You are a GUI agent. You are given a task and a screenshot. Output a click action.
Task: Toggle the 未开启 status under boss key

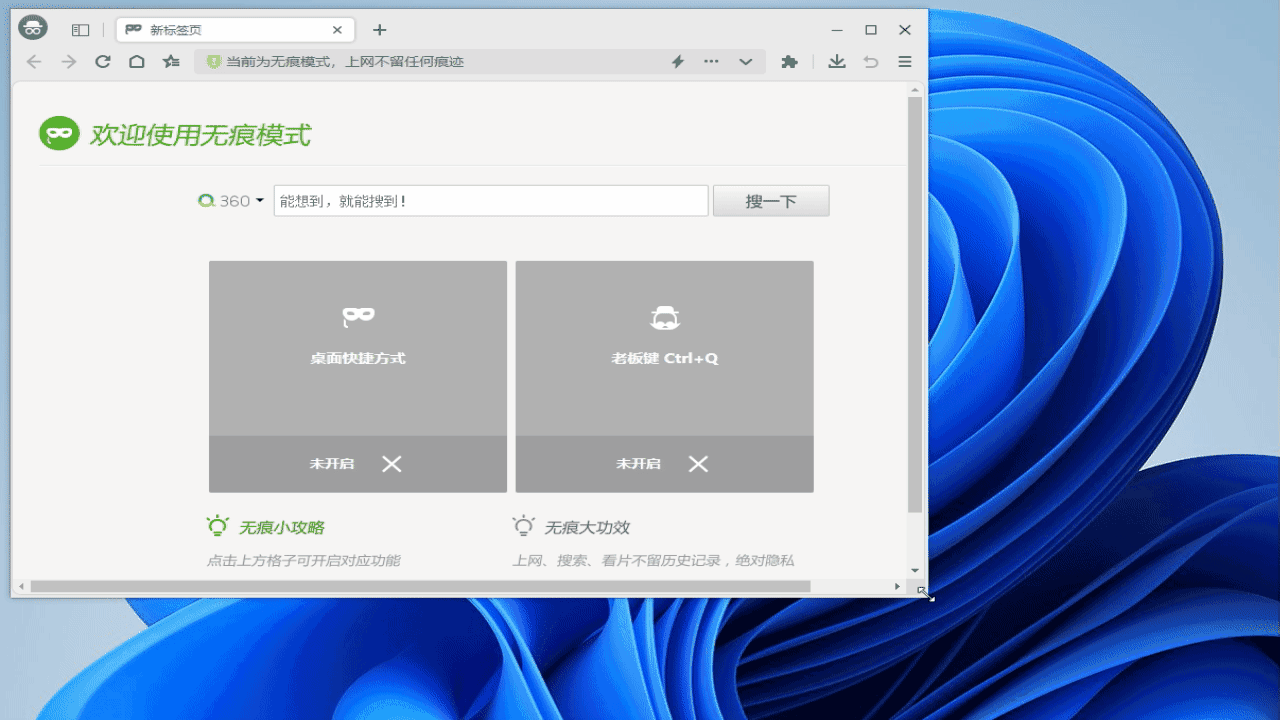[663, 464]
